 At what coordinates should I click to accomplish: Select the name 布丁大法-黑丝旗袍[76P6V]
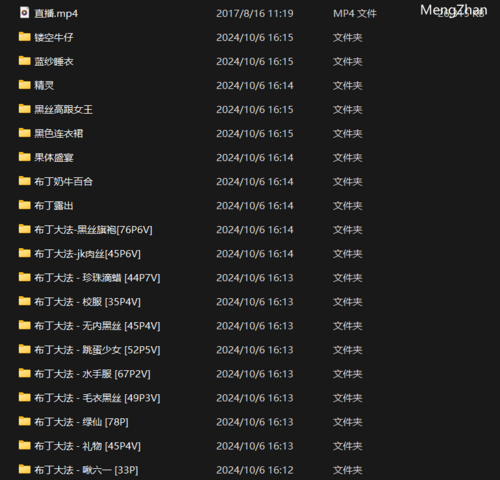pos(93,230)
